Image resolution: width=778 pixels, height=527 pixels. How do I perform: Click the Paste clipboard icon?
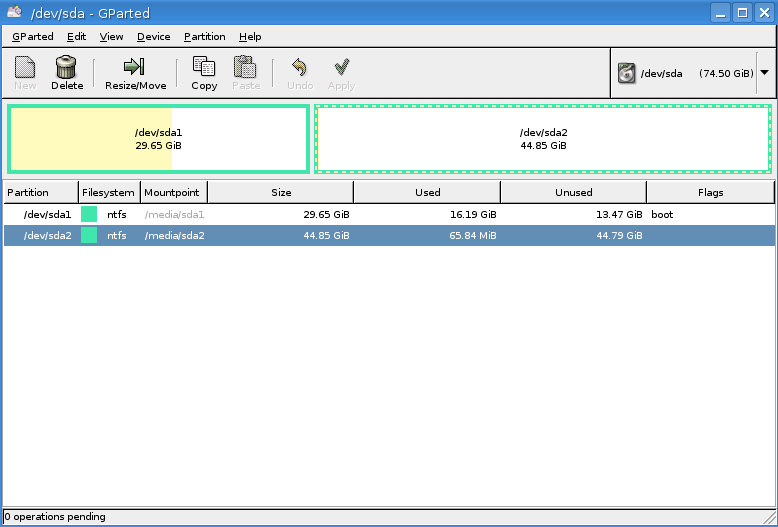(245, 67)
